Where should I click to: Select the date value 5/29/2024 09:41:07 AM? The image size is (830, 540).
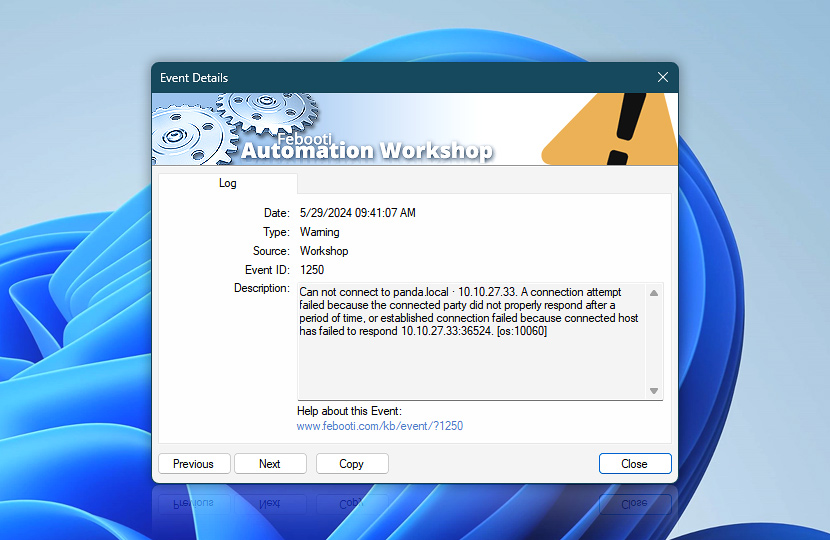point(358,213)
